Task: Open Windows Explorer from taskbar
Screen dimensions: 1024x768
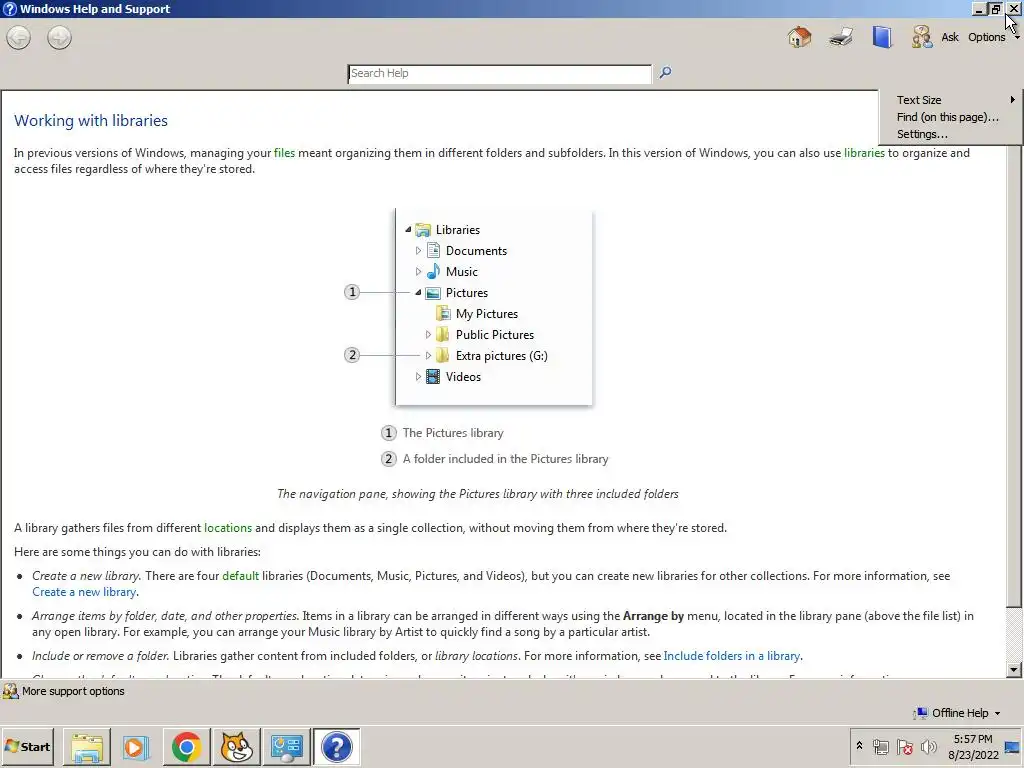Action: coord(87,746)
